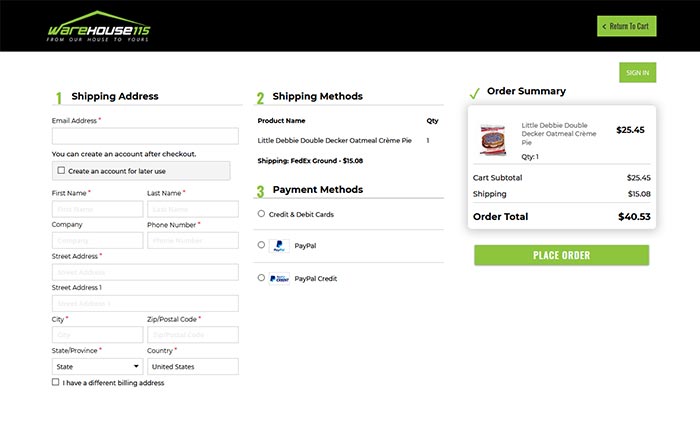Click the Shipping Address heading
This screenshot has height=435, width=700.
coord(115,96)
